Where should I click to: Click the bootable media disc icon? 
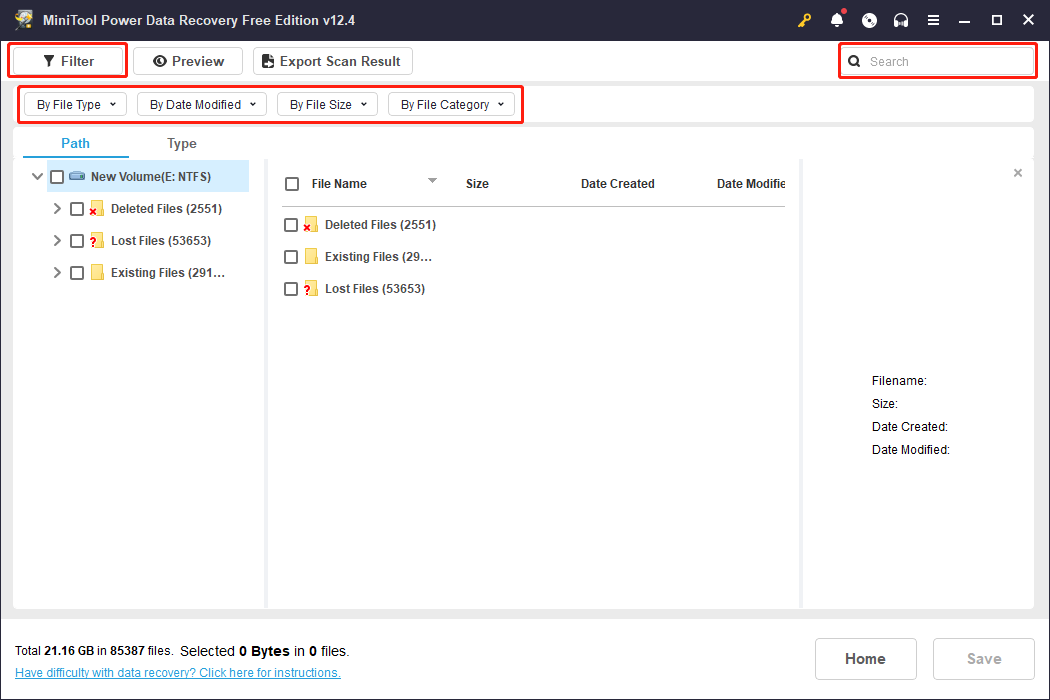pyautogui.click(x=869, y=20)
